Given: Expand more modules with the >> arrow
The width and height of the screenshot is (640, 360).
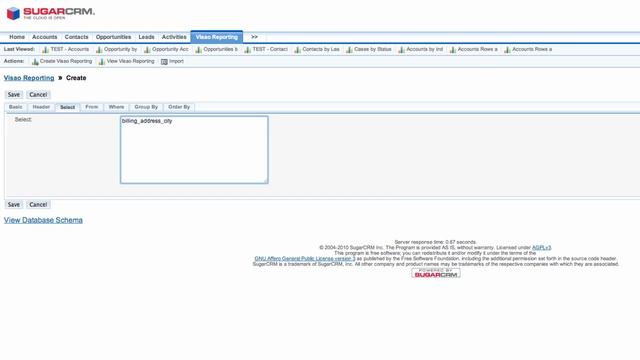Looking at the screenshot, I should point(254,37).
